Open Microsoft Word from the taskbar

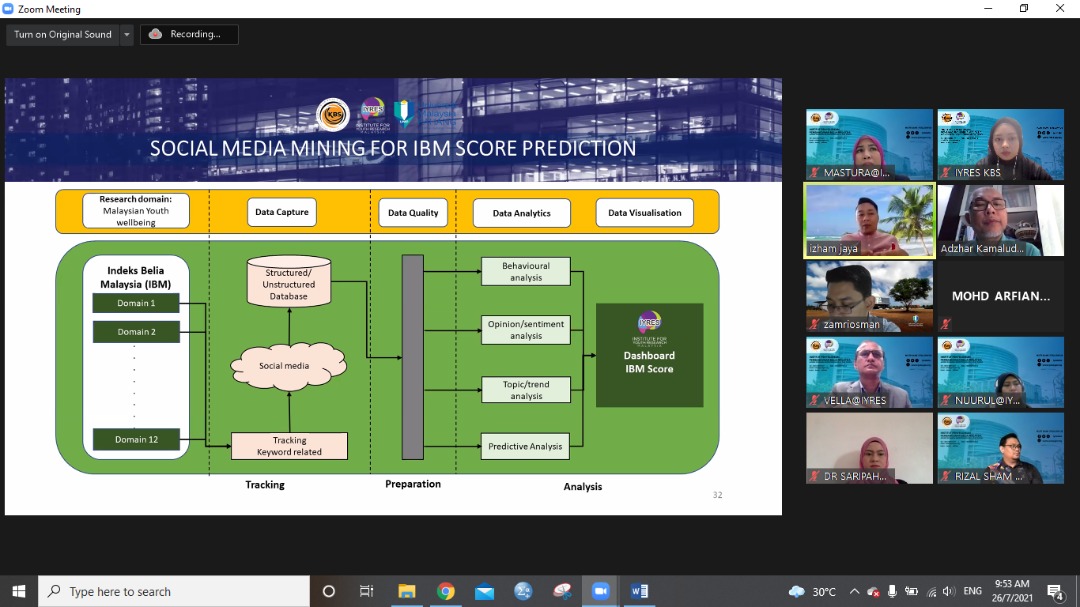coord(639,591)
